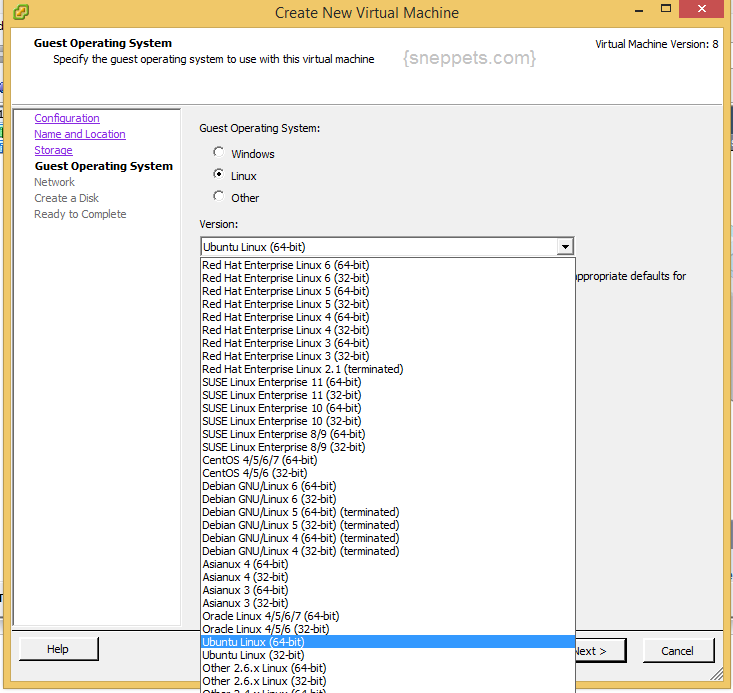Pick Oracle Linux 4/5/6 (32-bit)

click(388, 629)
